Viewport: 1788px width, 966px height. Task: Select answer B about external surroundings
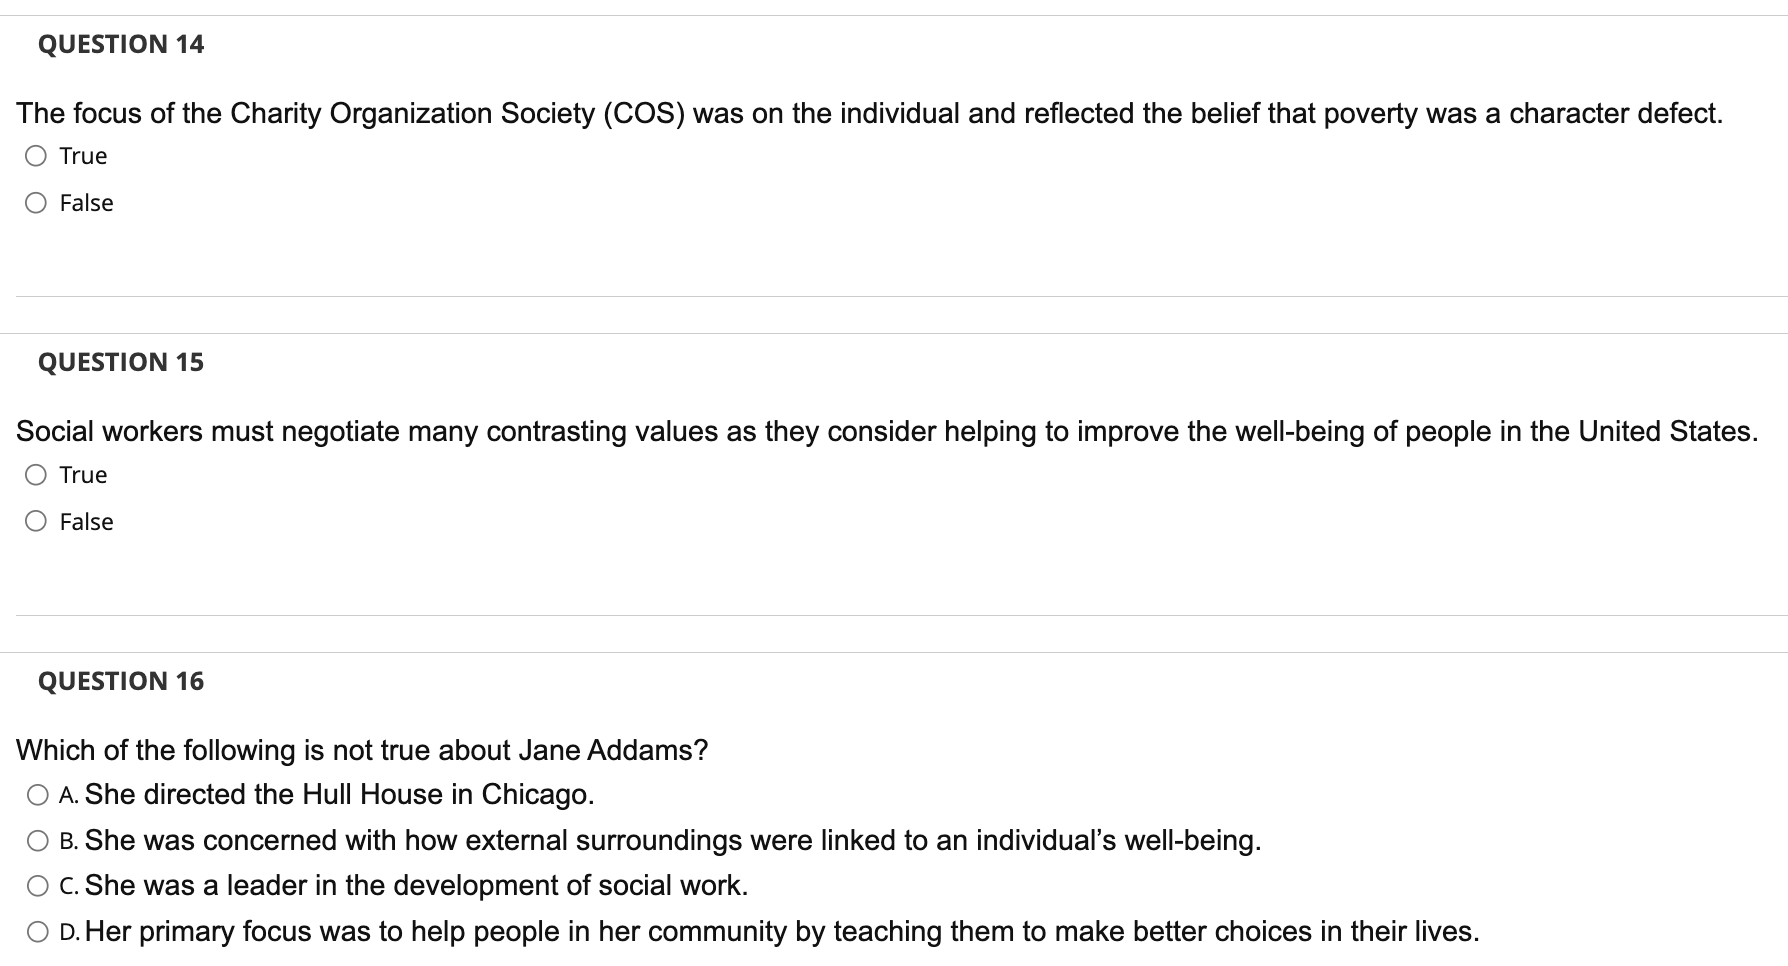pos(36,840)
